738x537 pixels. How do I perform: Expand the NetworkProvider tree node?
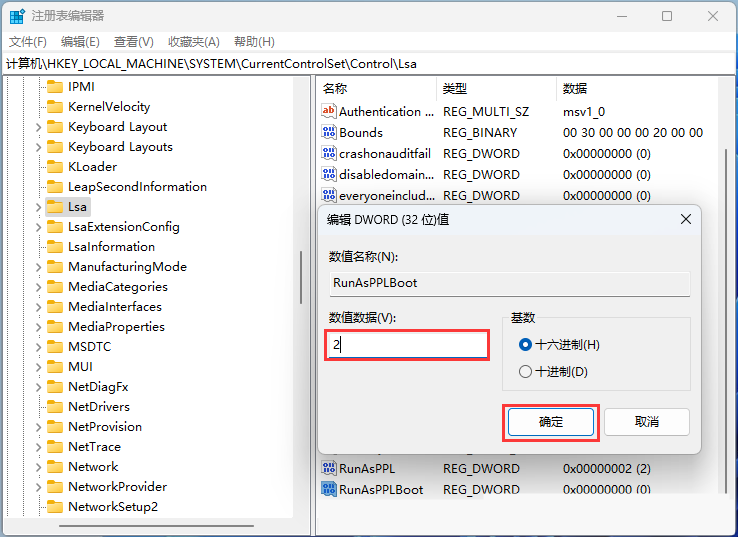(39, 487)
